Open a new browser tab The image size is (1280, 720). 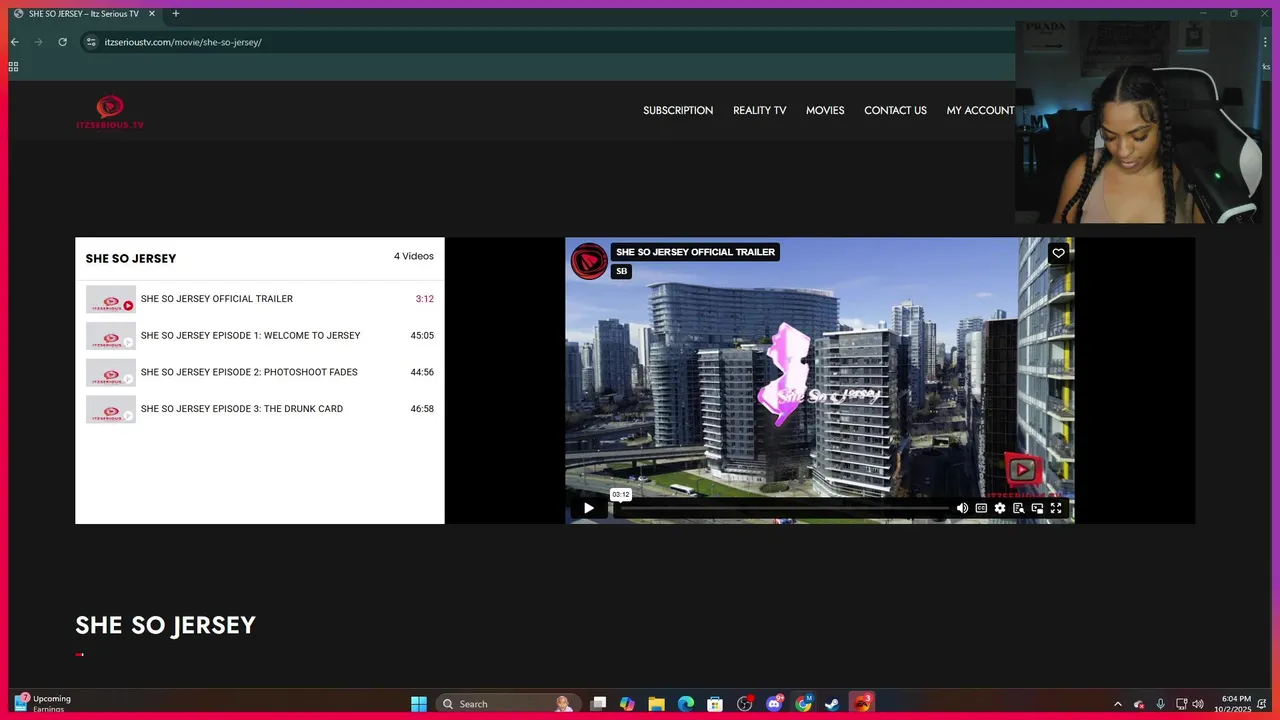tap(176, 14)
